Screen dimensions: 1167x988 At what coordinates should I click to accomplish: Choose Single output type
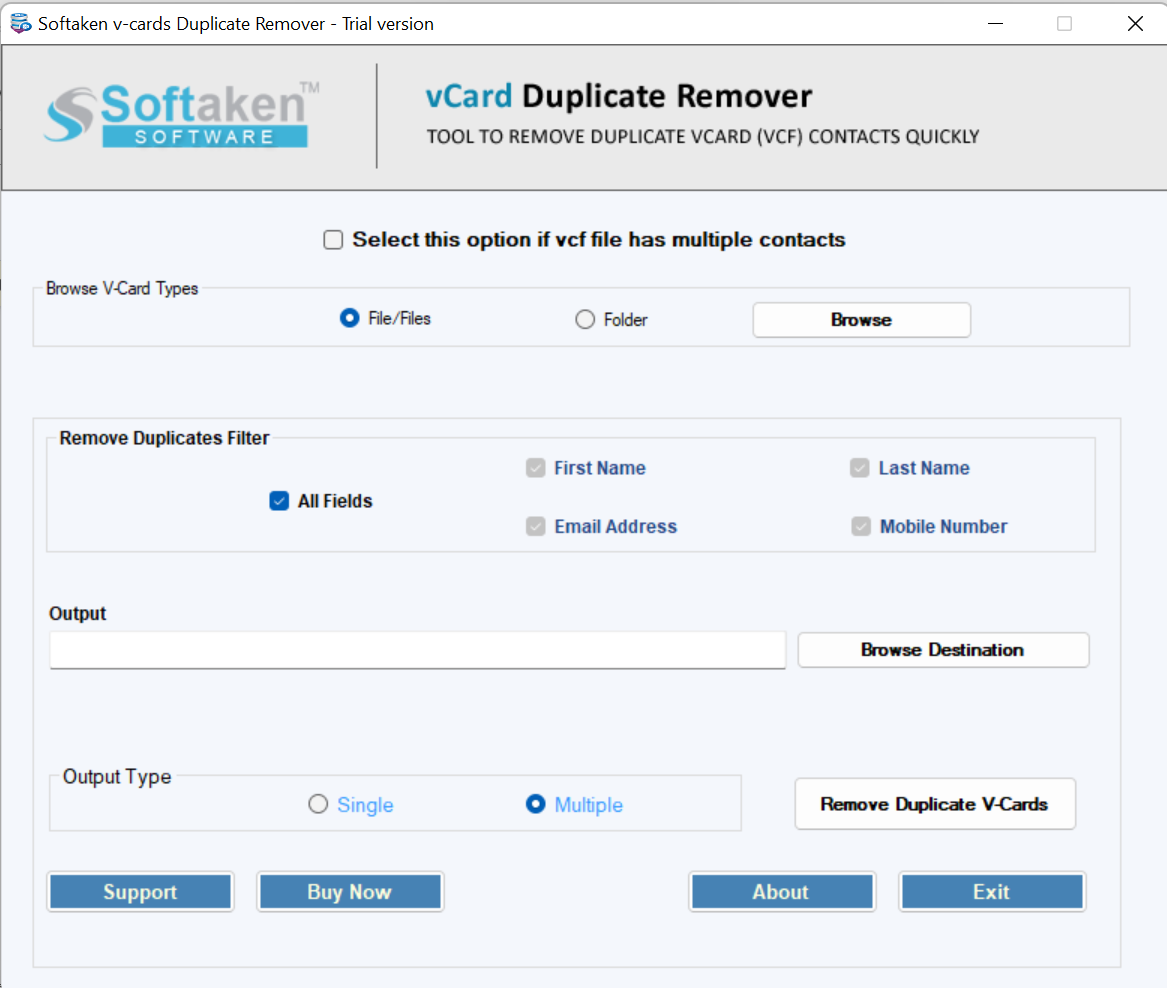(318, 804)
